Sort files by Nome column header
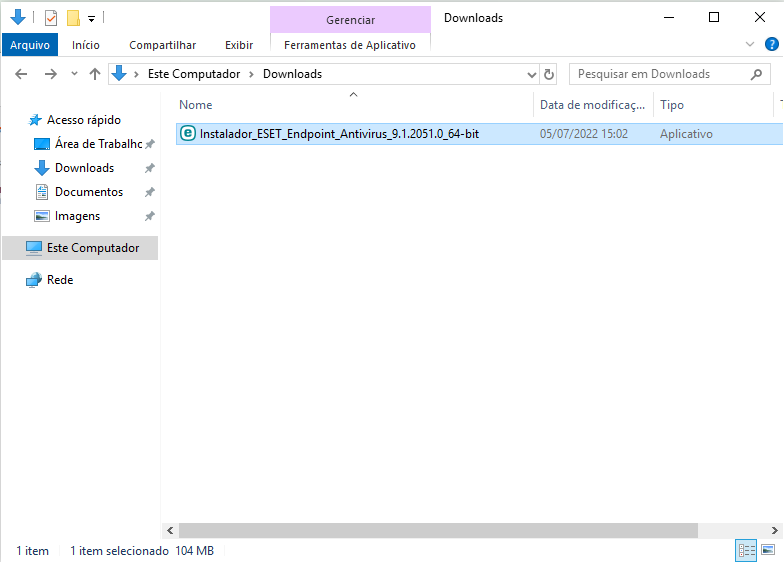 [196, 105]
